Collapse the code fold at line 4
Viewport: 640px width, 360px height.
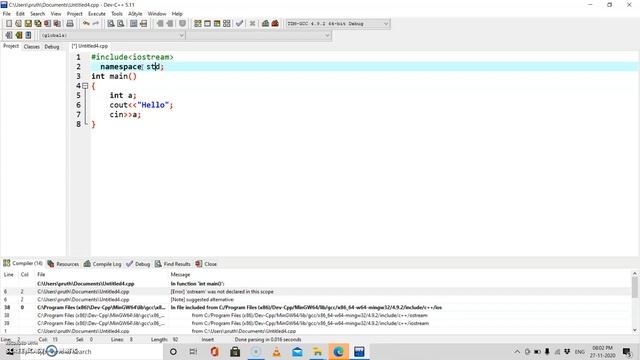tap(85, 86)
